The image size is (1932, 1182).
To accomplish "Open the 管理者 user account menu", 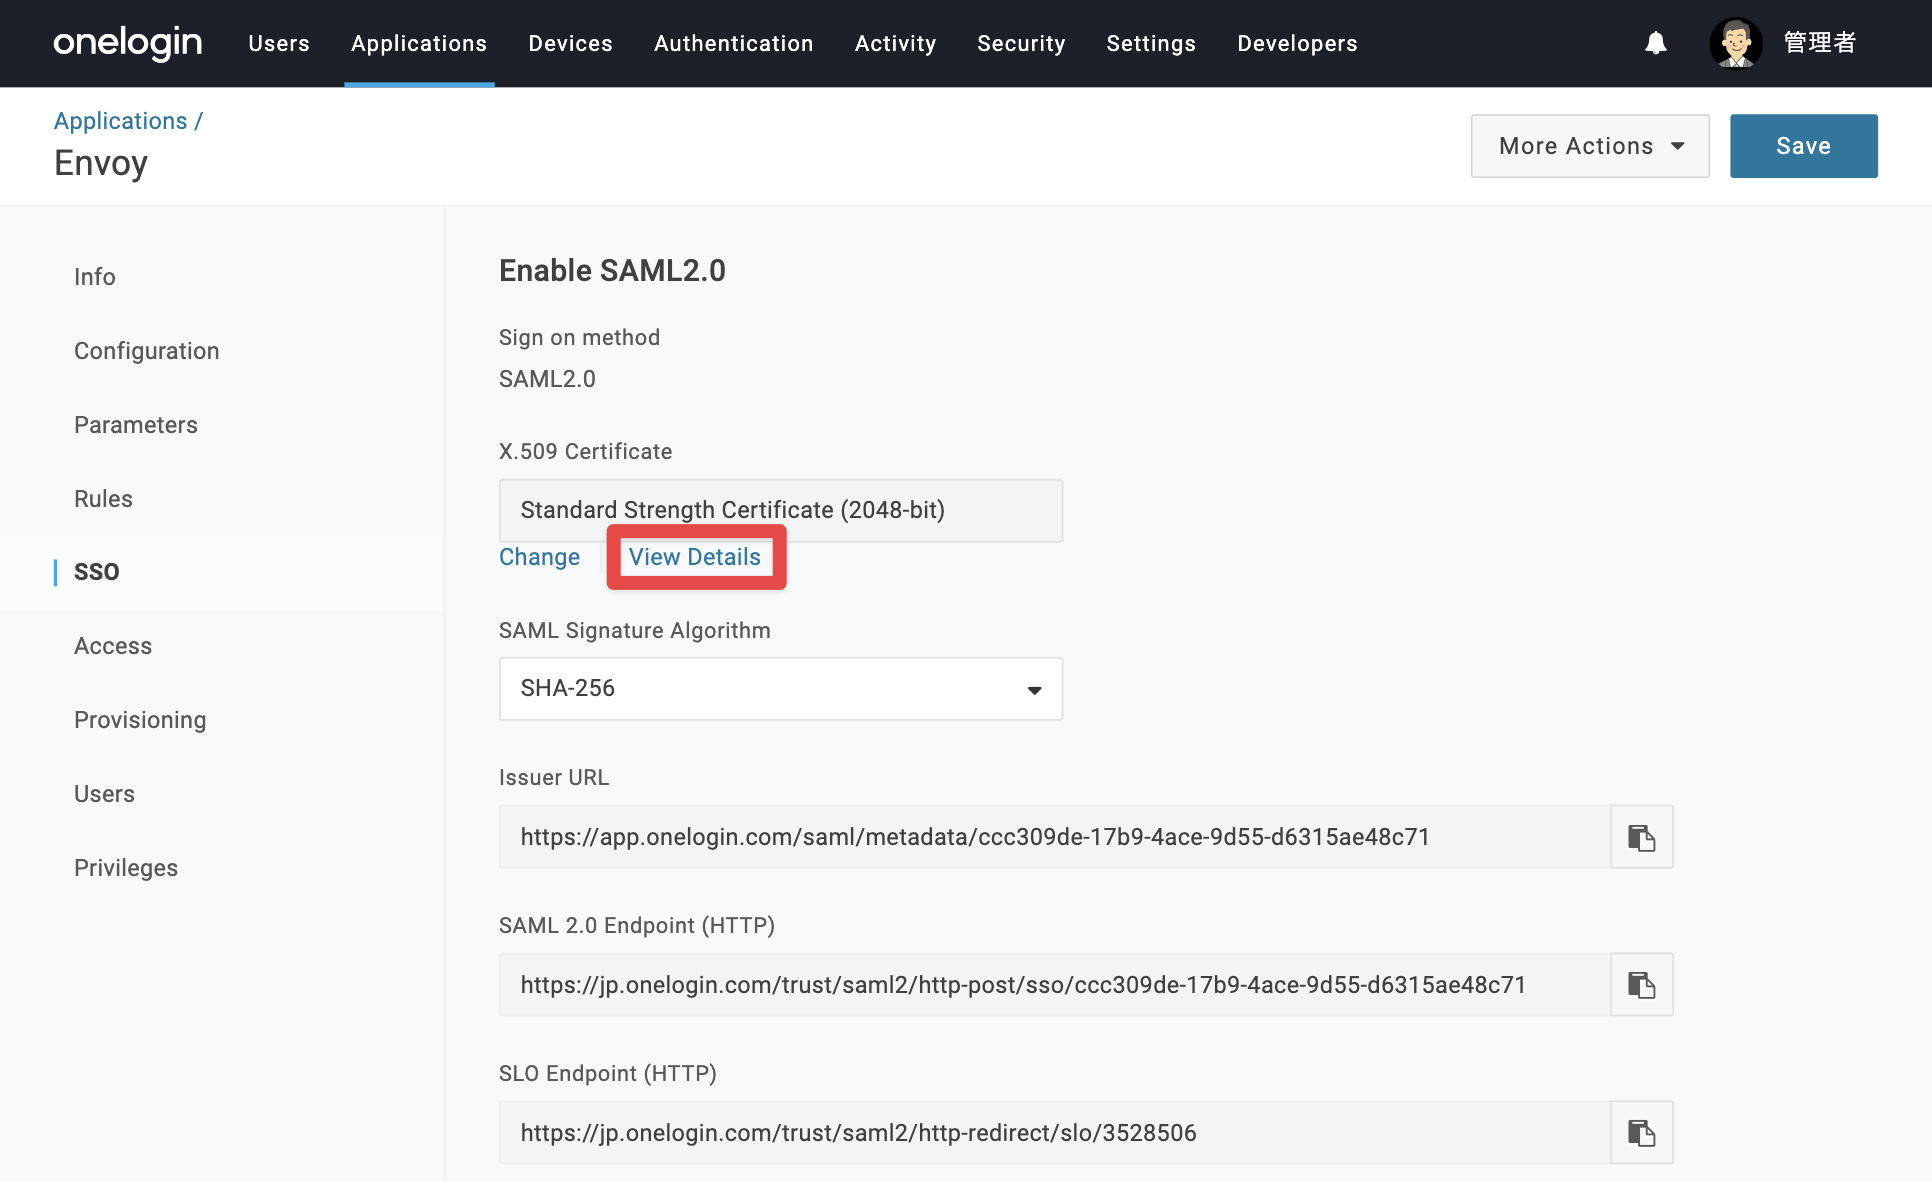I will pyautogui.click(x=1820, y=43).
